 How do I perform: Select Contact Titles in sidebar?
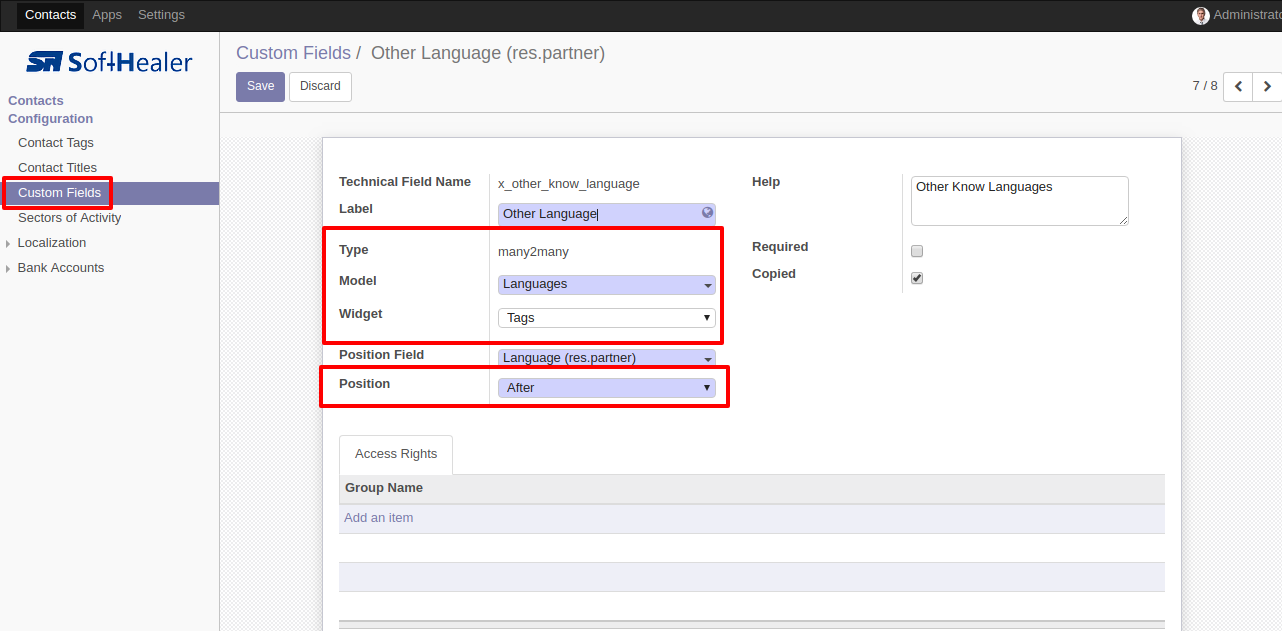58,168
